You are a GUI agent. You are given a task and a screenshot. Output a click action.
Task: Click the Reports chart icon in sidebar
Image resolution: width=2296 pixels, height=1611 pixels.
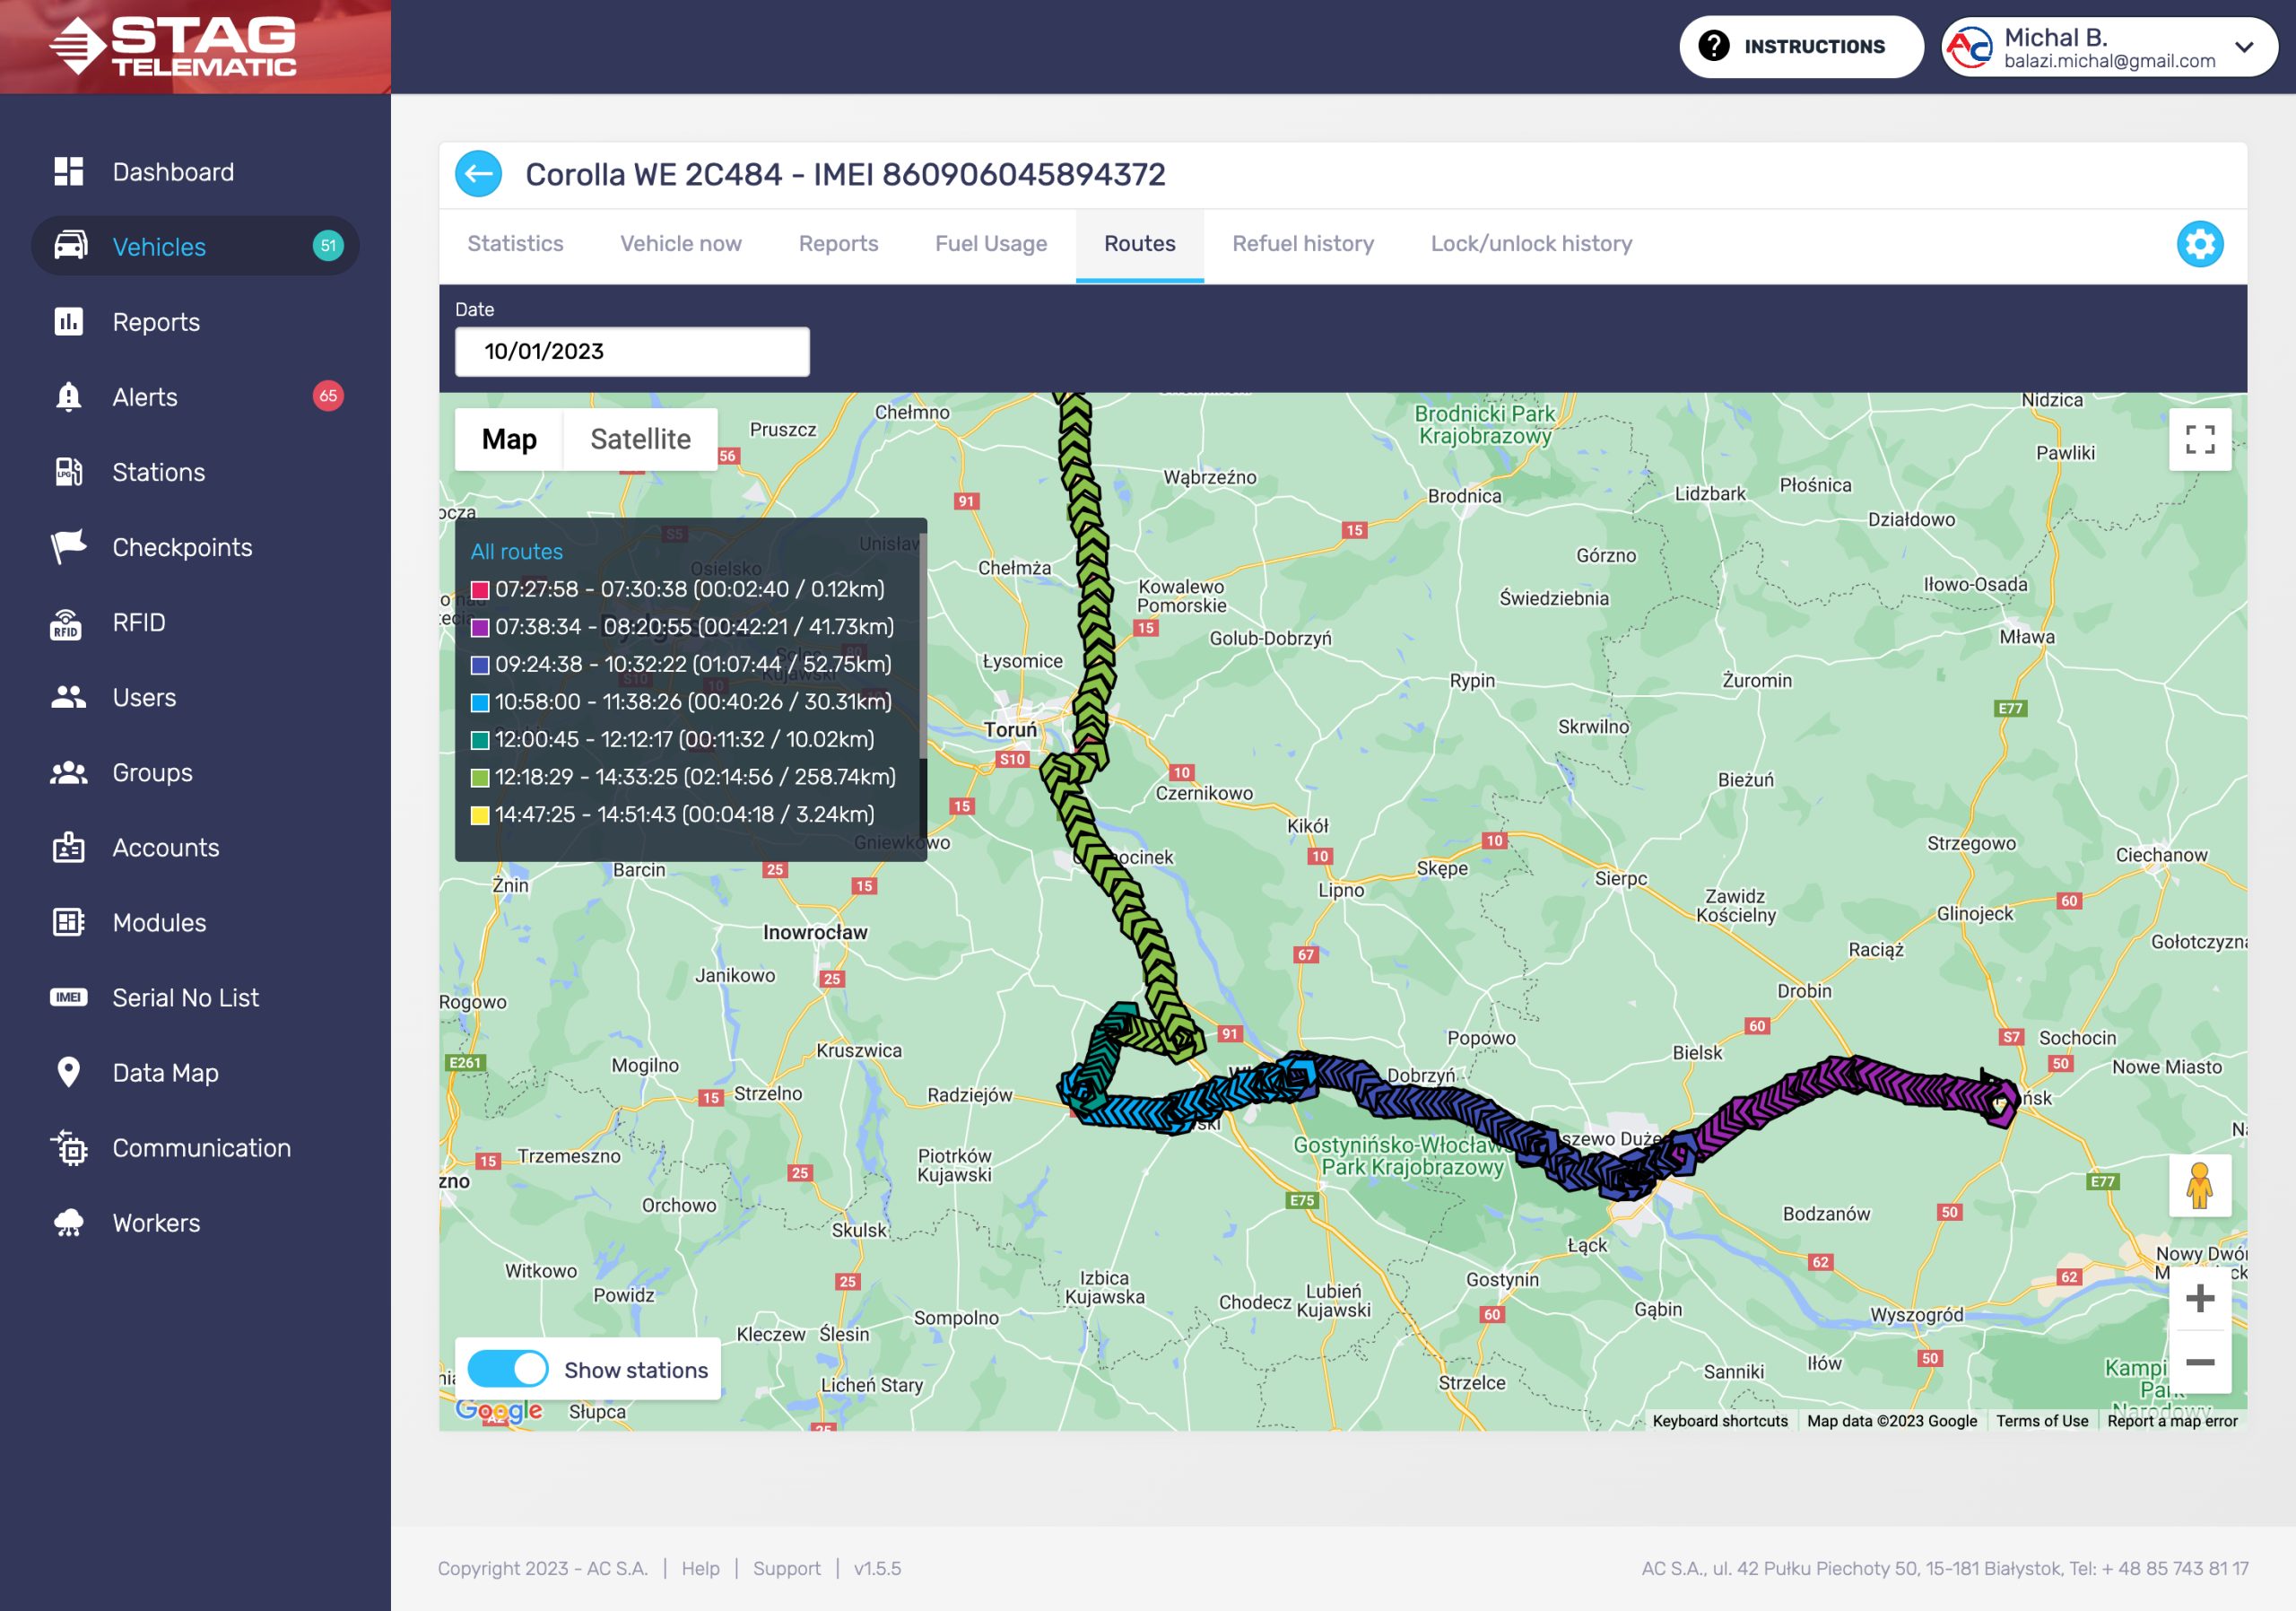(x=68, y=321)
